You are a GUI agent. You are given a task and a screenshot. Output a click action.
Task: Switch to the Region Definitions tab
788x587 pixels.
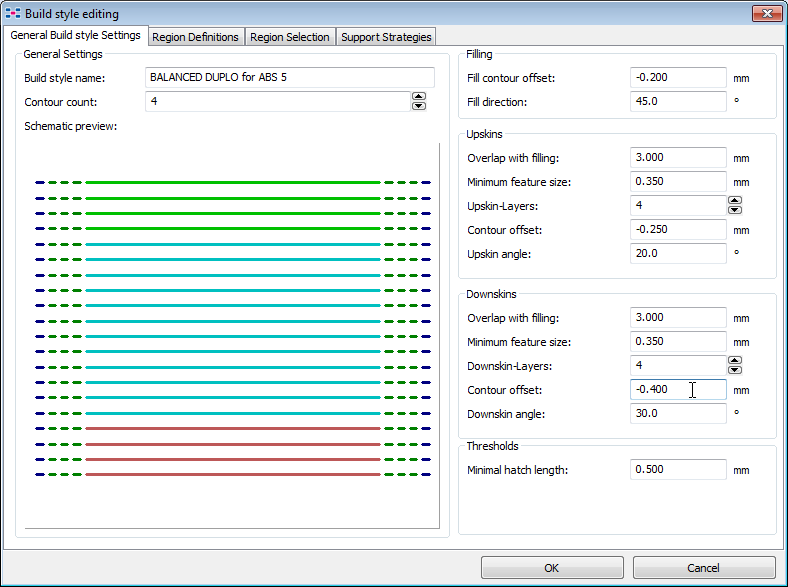click(195, 37)
